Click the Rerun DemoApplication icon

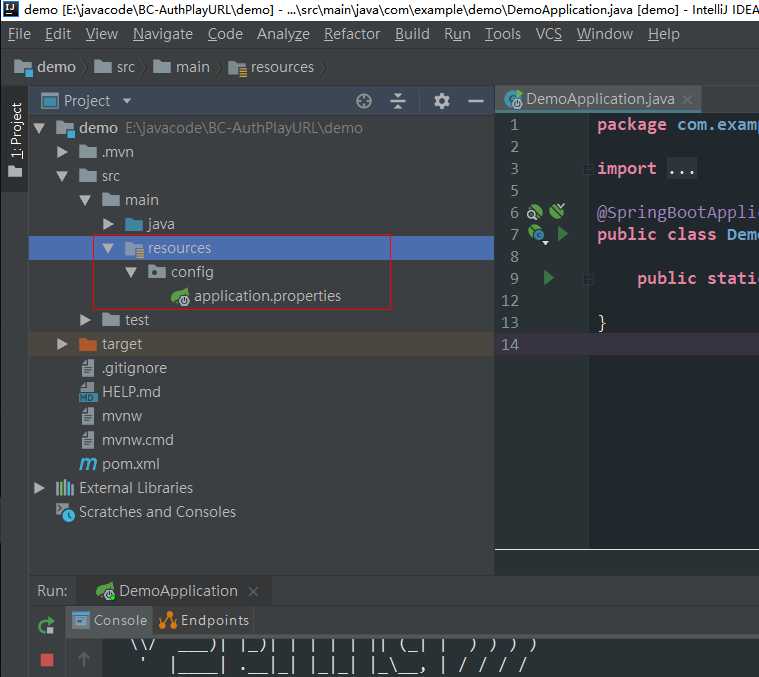click(x=46, y=625)
